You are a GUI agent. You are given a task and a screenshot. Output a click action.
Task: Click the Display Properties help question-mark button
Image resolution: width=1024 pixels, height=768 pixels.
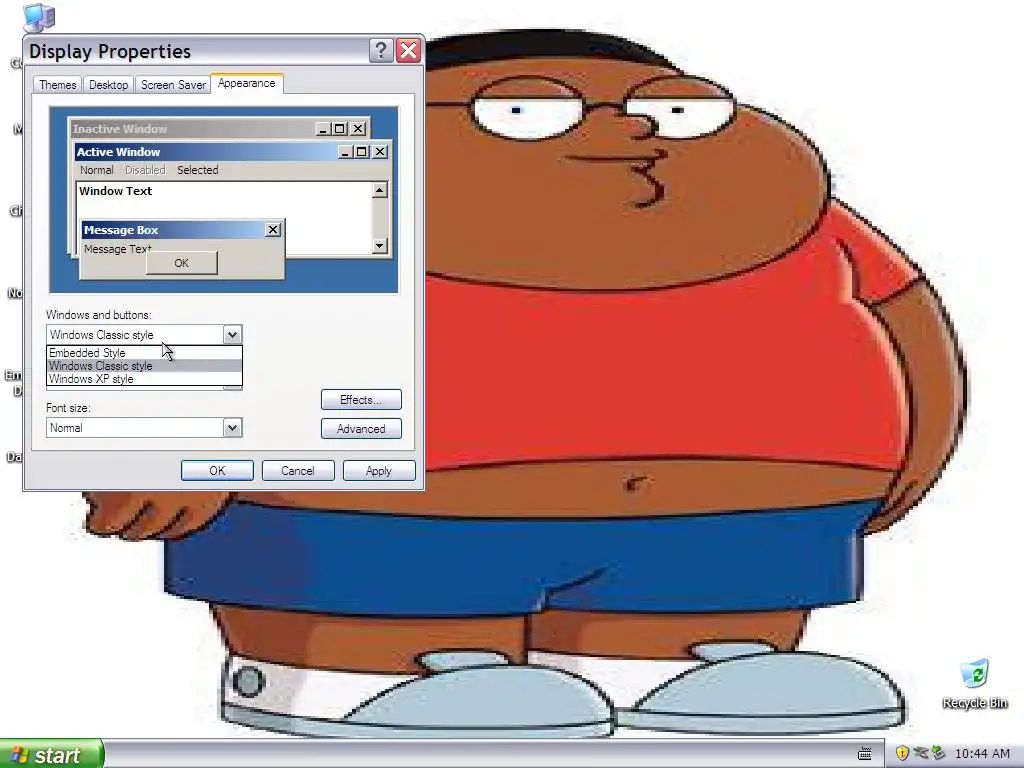(x=381, y=50)
